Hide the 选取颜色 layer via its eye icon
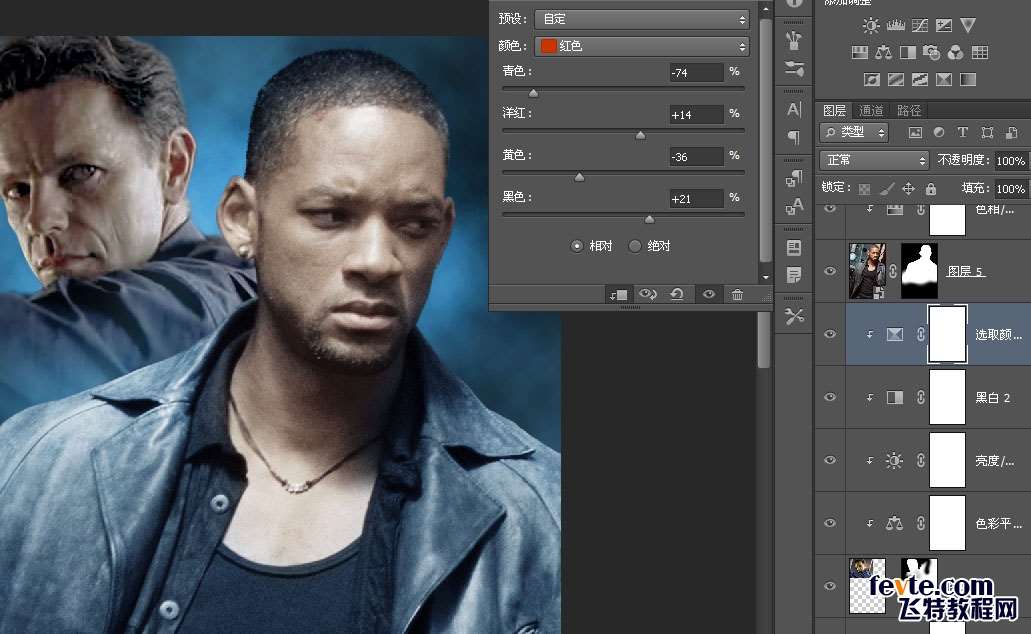This screenshot has width=1031, height=634. pyautogui.click(x=830, y=334)
